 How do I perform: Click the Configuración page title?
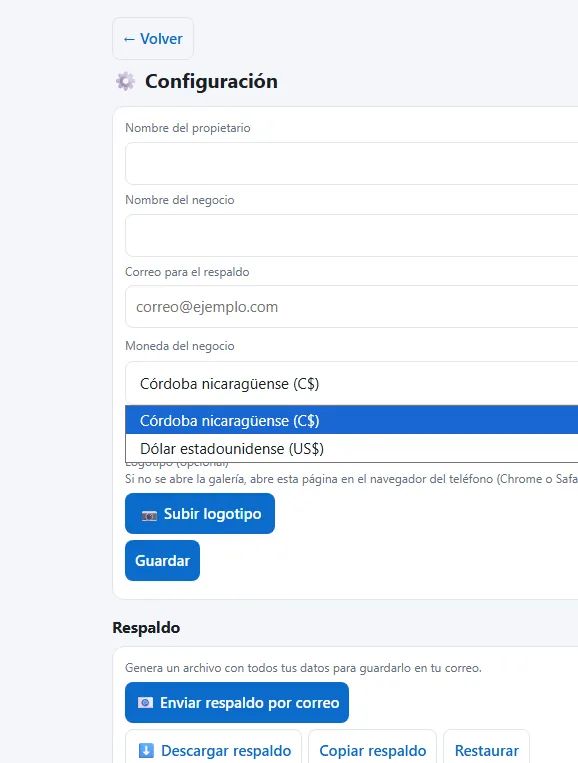click(x=211, y=81)
